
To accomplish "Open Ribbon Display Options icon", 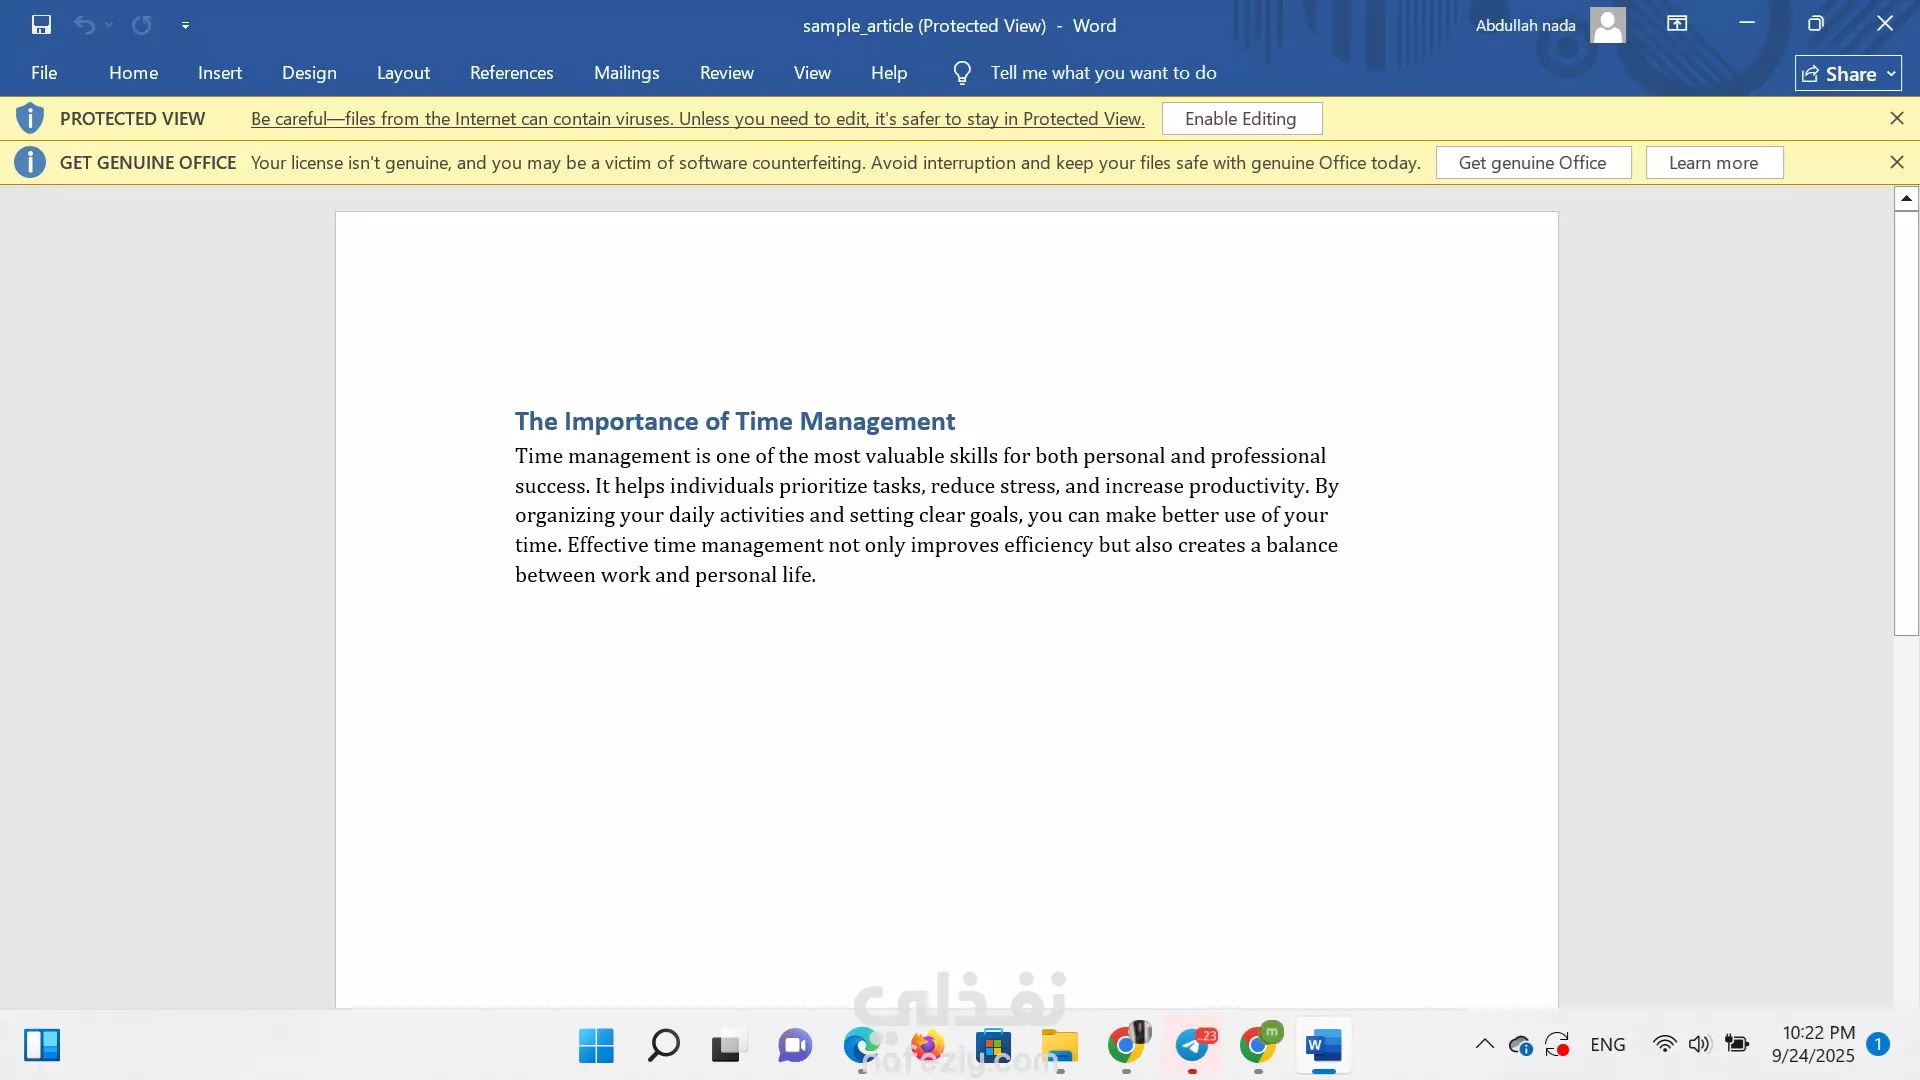I will click(1677, 24).
